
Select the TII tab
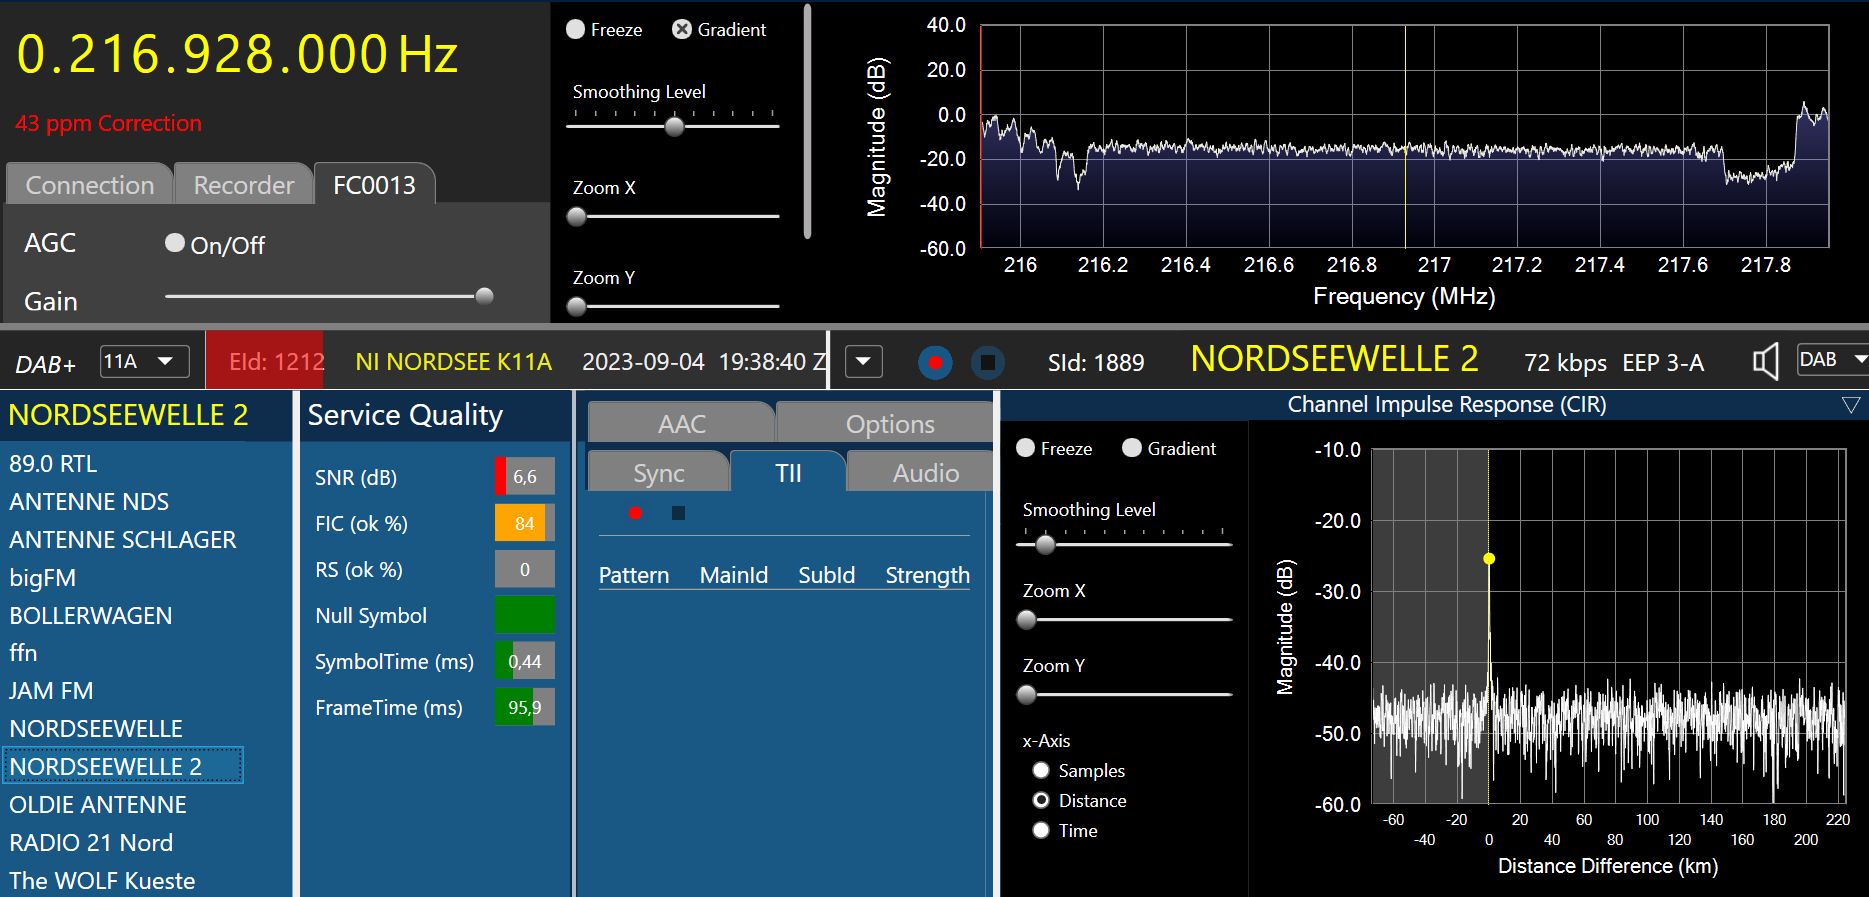point(789,473)
